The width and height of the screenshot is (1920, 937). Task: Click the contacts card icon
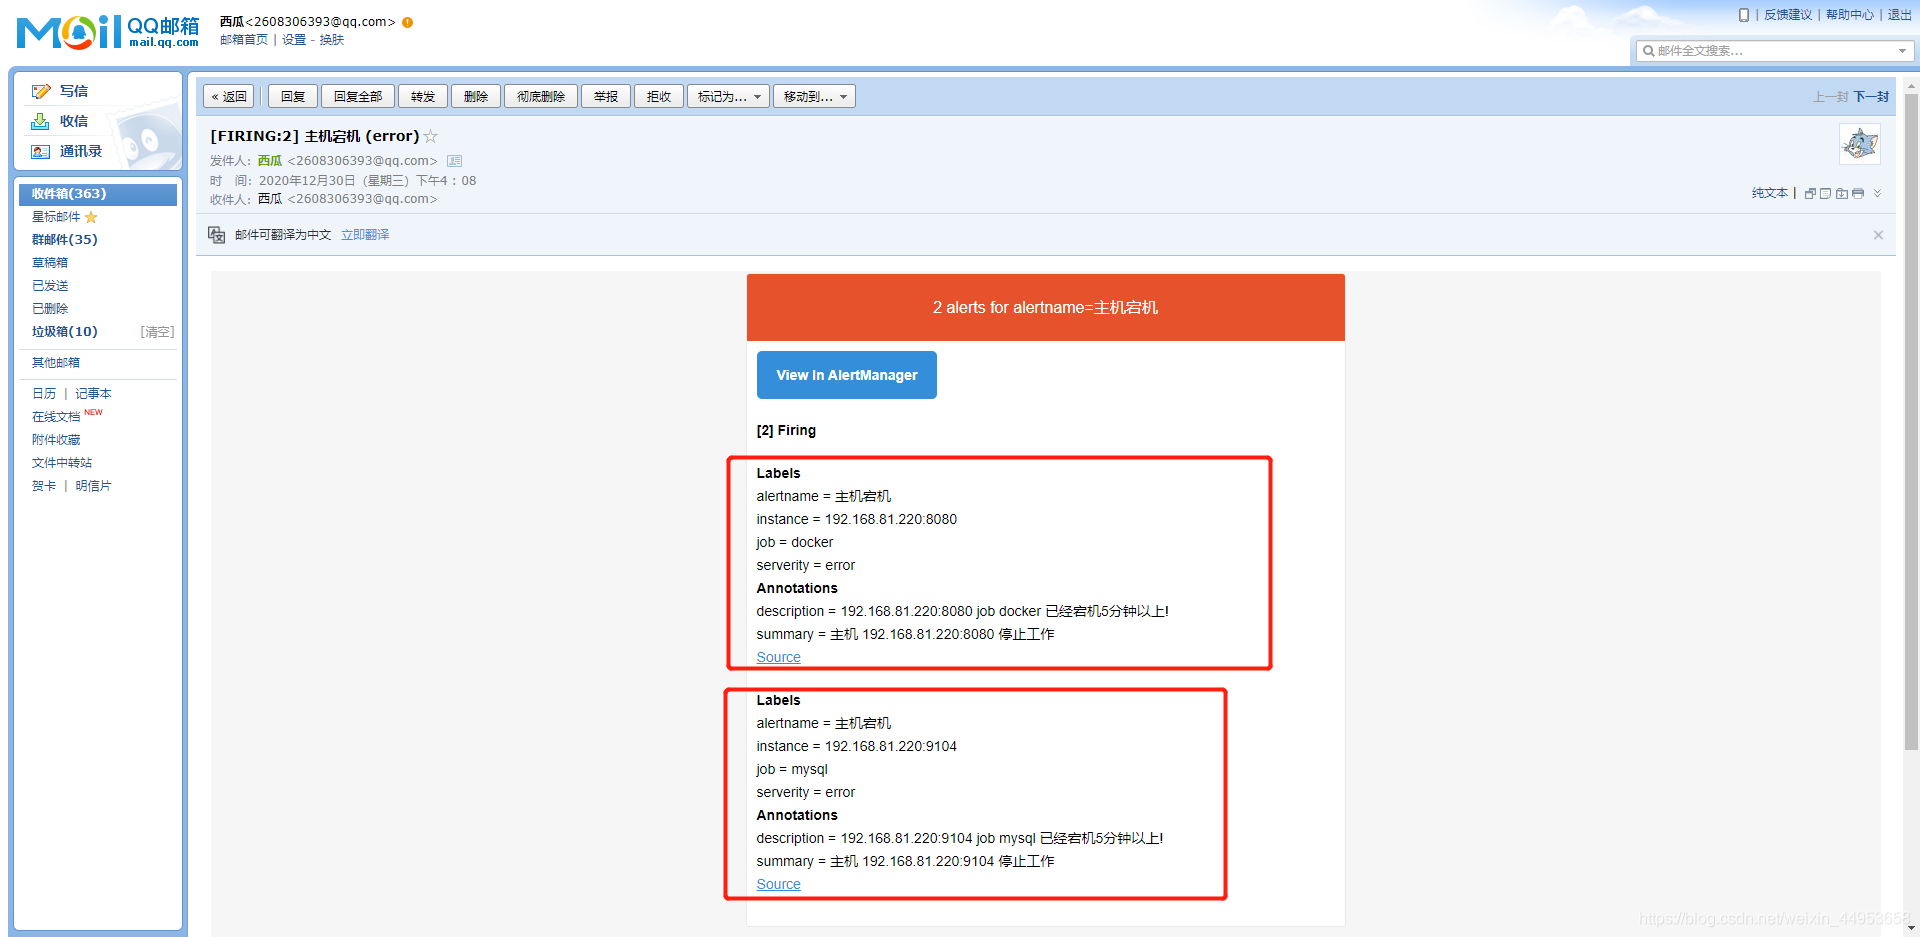pos(40,151)
